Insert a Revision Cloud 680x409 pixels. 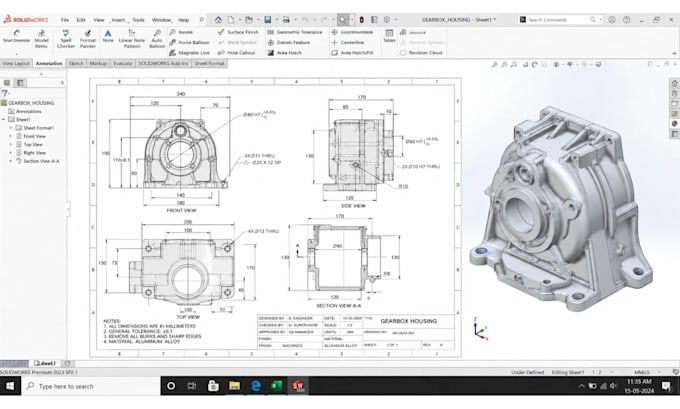click(421, 52)
